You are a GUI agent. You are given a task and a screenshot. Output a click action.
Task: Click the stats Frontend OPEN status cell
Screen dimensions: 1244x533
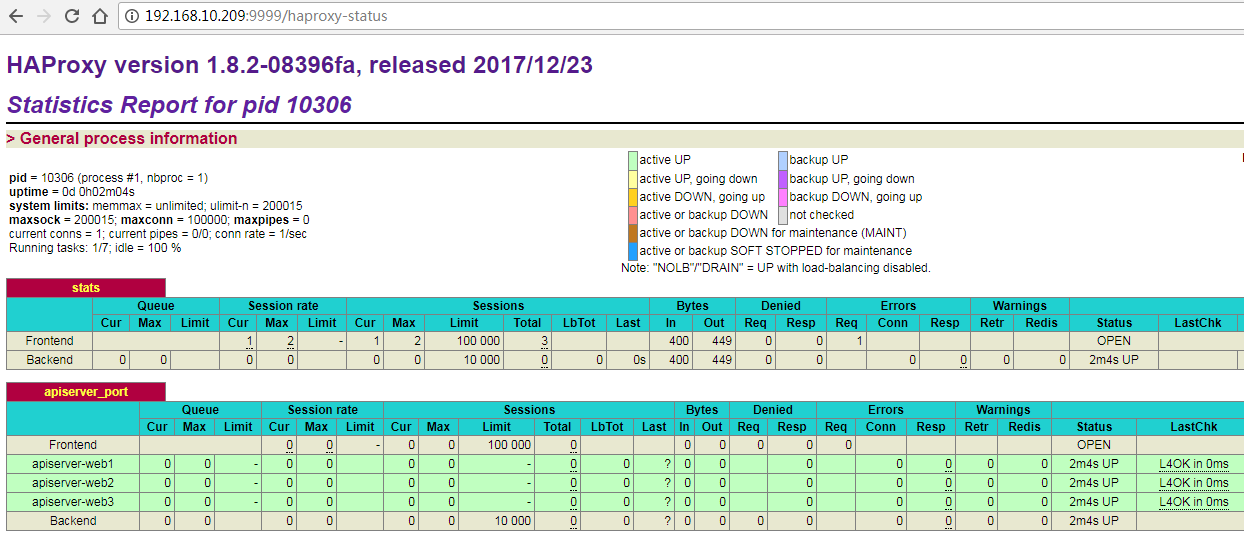coord(1114,341)
